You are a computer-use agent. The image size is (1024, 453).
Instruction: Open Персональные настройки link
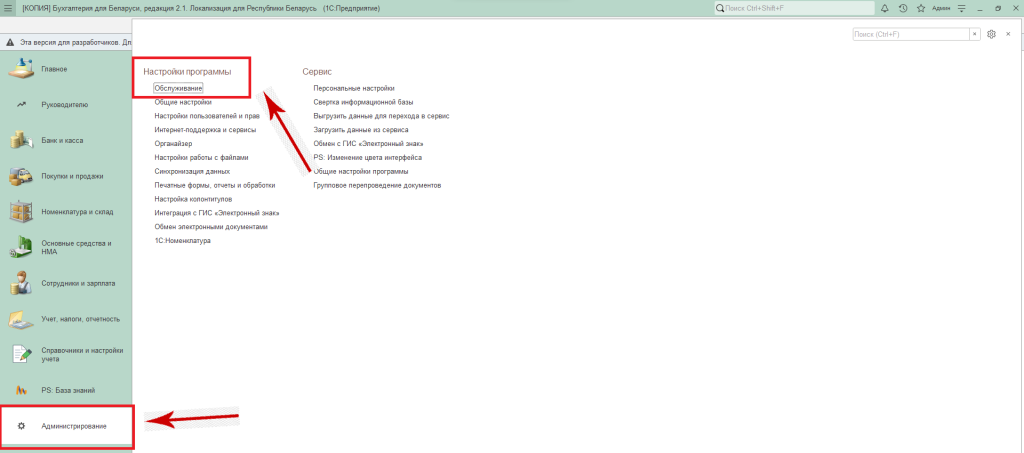pos(353,88)
